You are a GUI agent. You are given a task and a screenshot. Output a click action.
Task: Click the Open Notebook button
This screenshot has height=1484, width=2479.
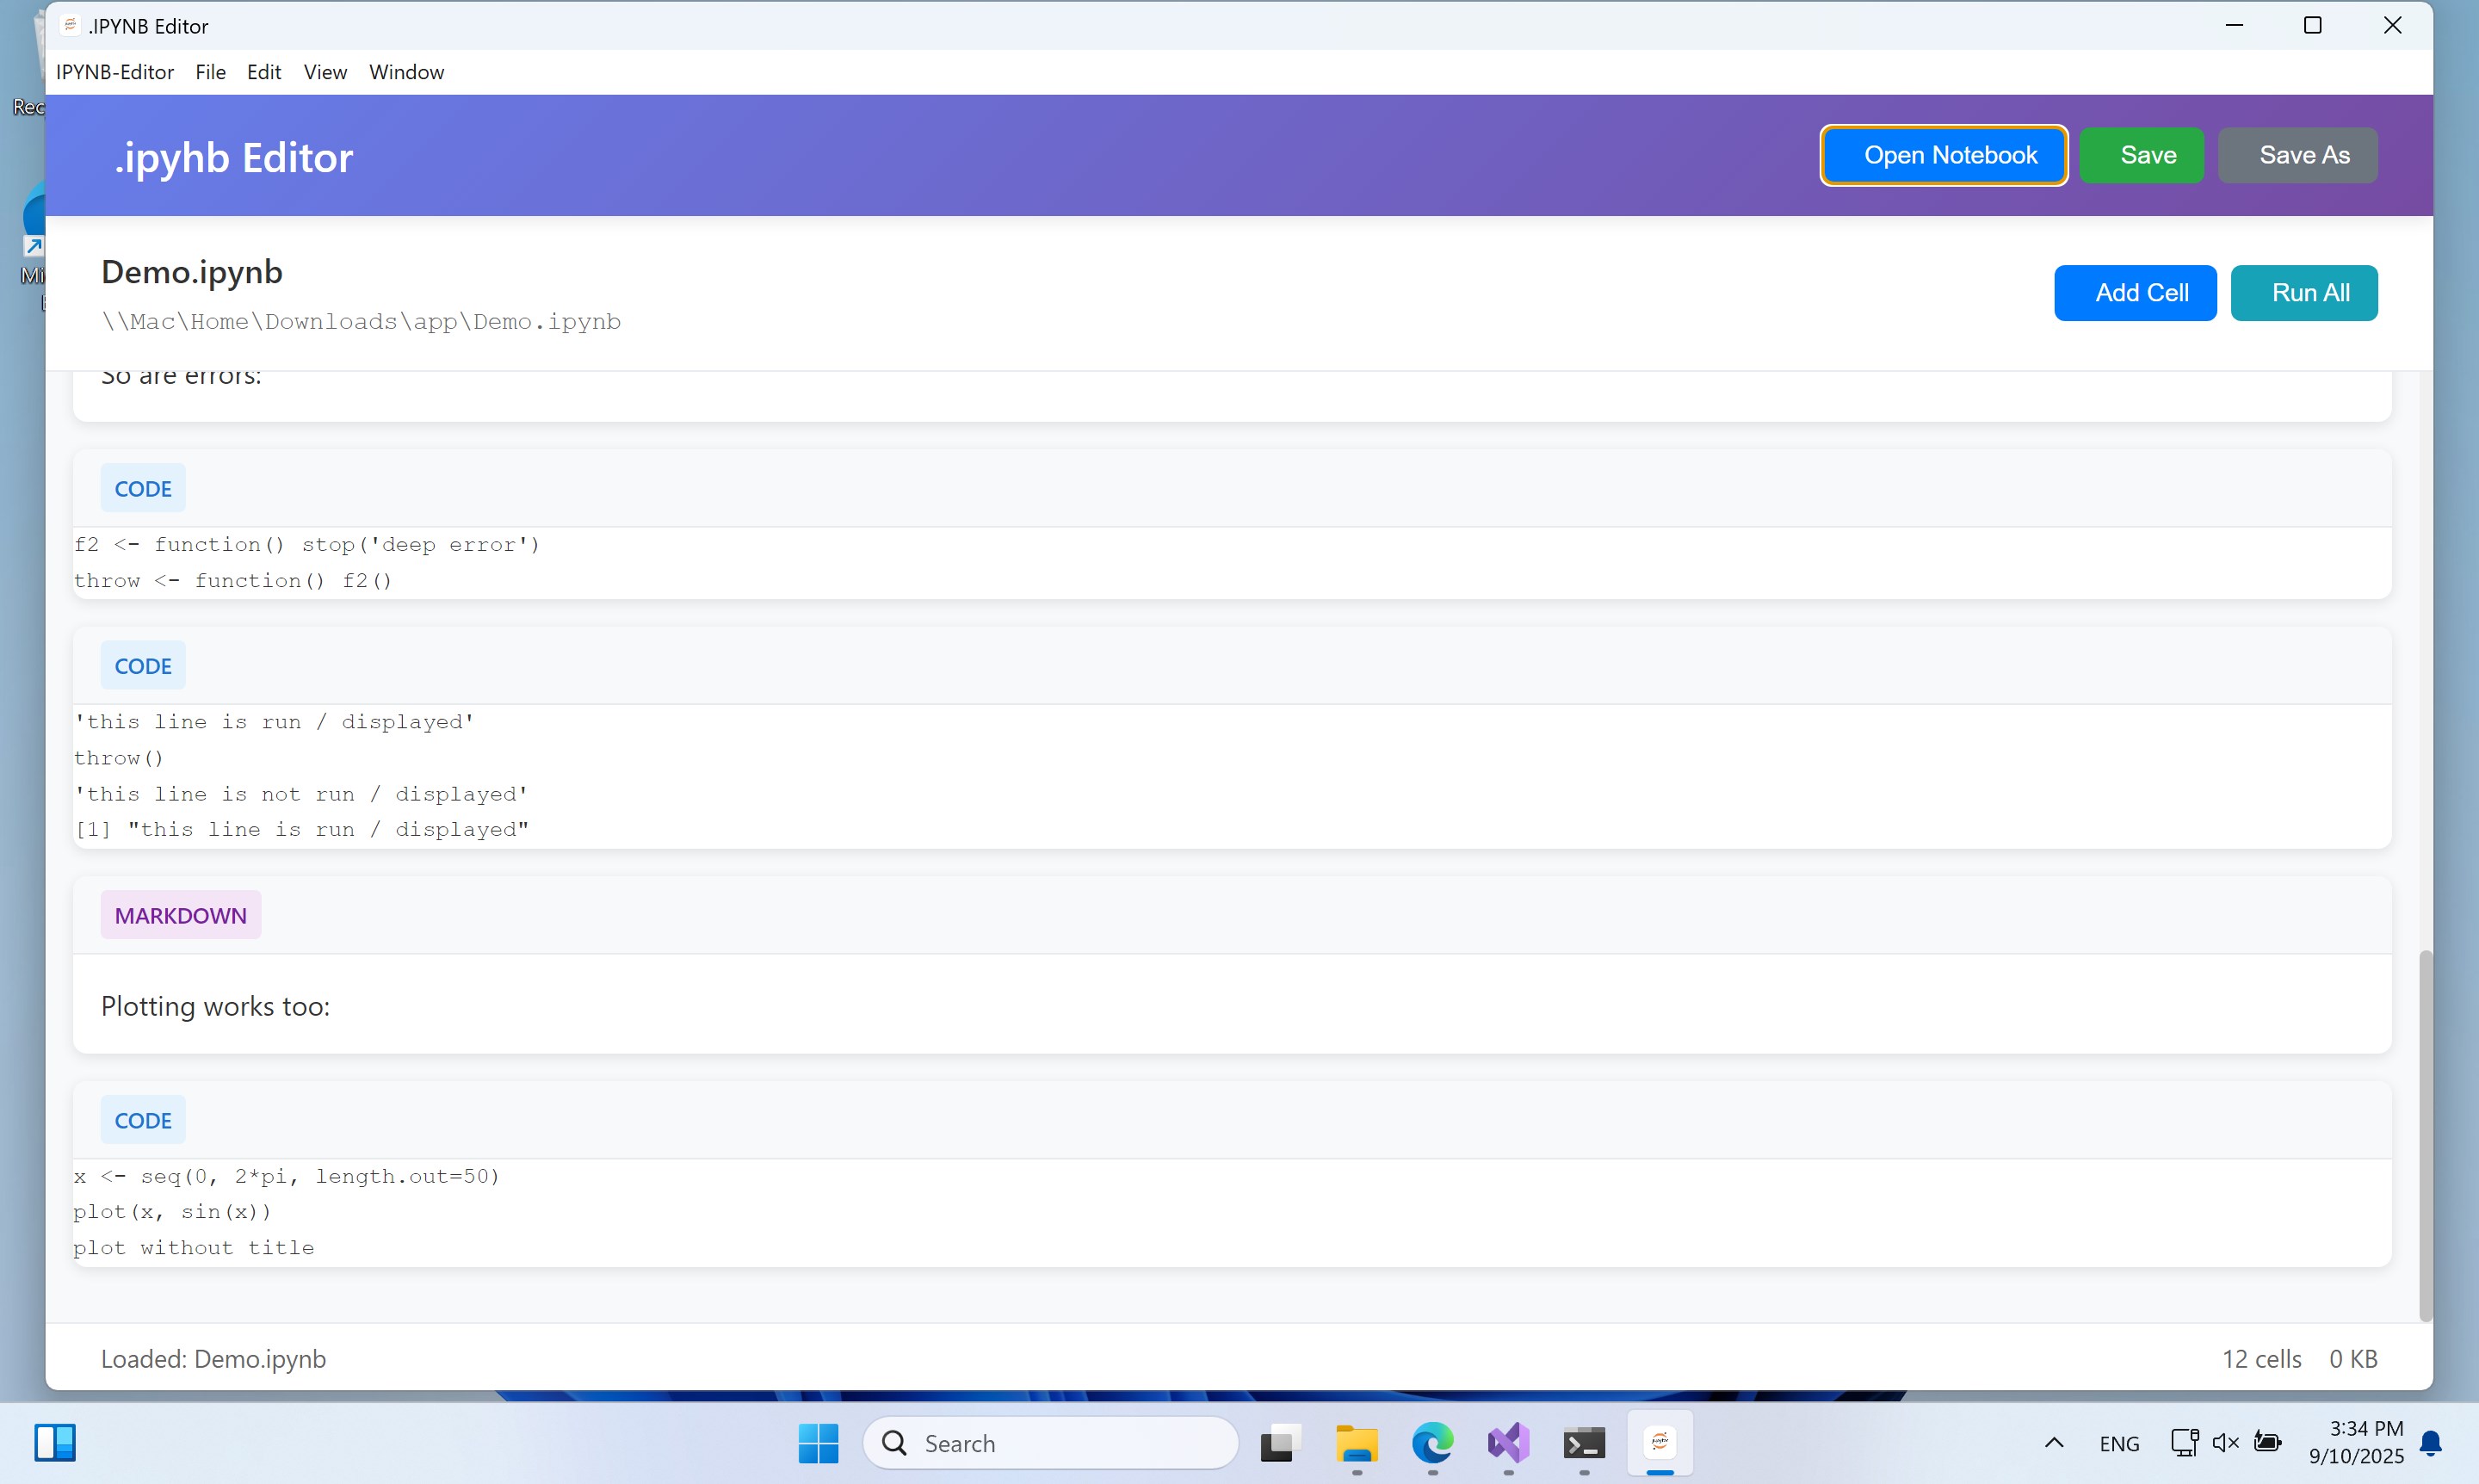coord(1943,155)
